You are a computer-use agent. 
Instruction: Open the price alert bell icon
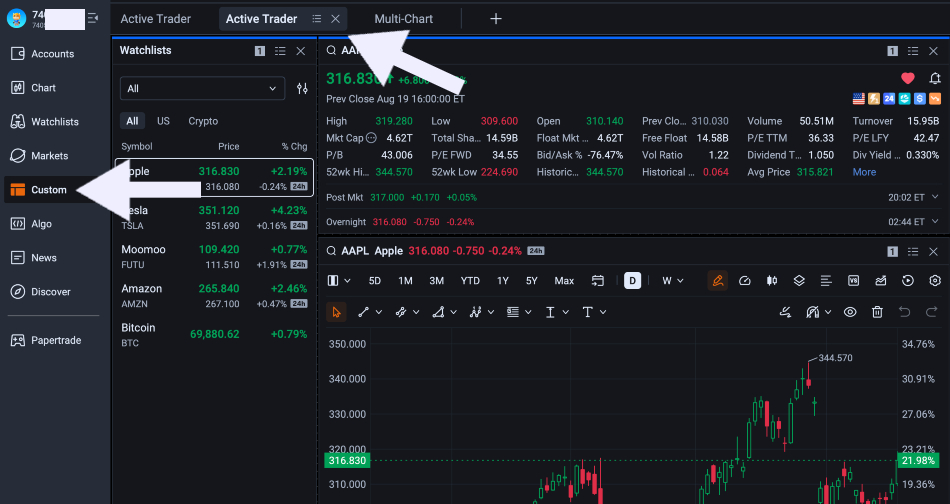935,78
